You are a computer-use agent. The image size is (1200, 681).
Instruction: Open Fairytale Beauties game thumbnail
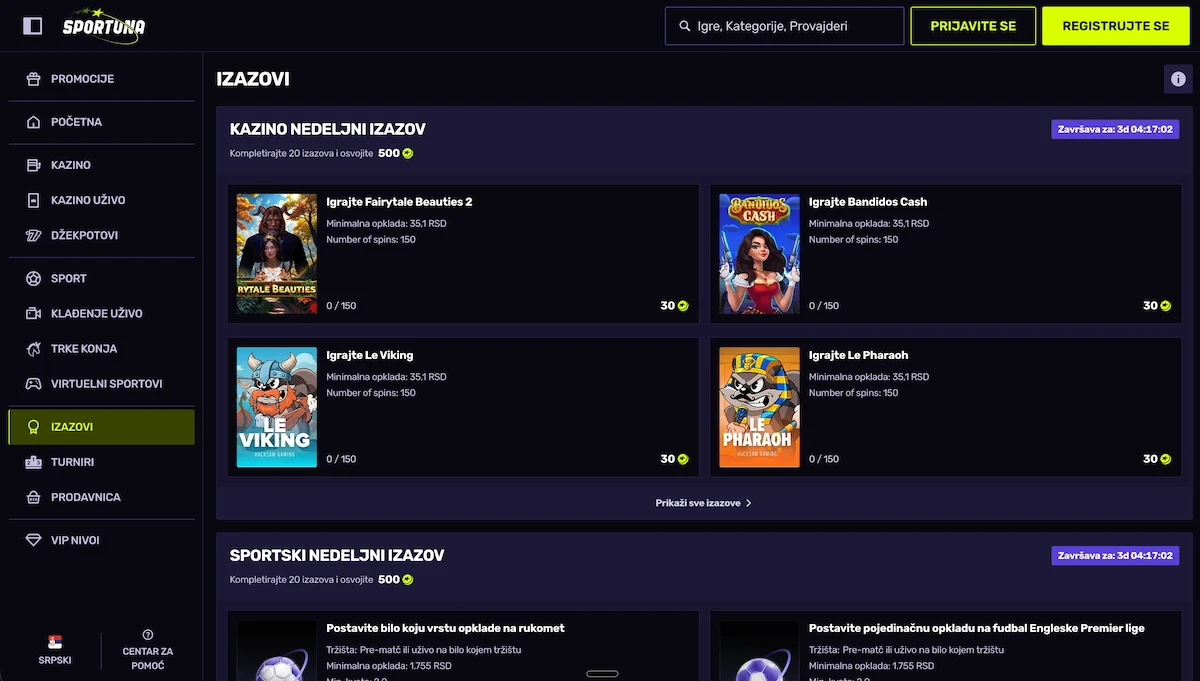(x=277, y=254)
